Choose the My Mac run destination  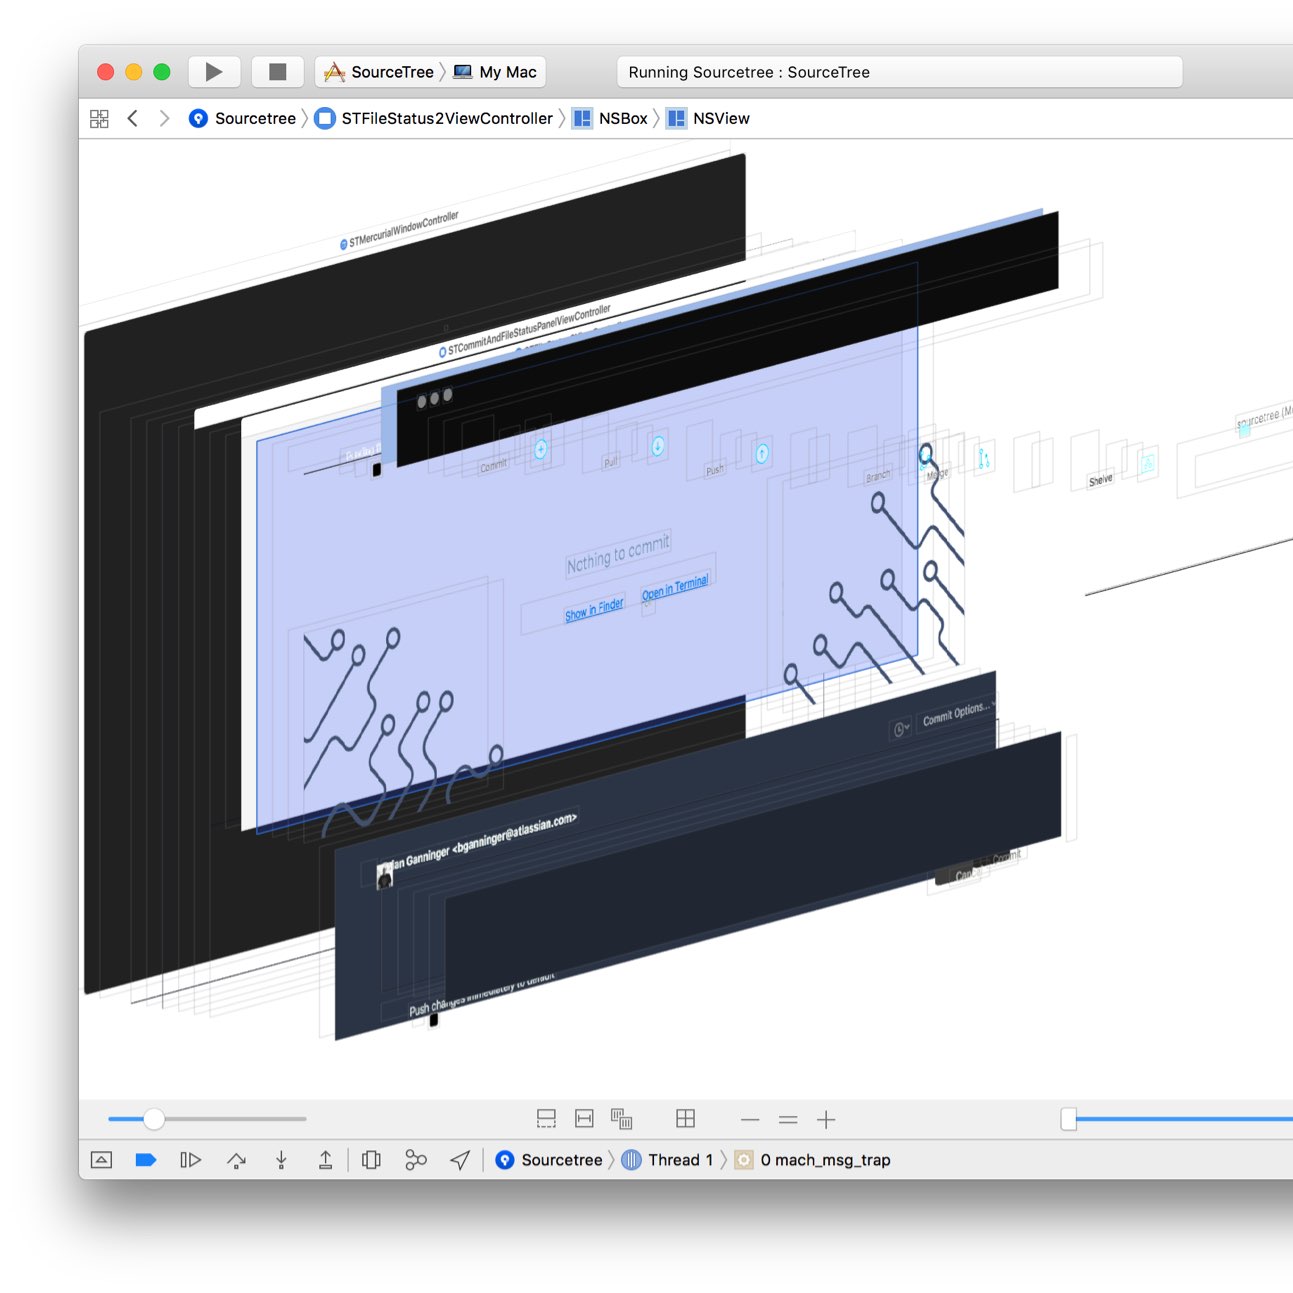click(x=496, y=72)
